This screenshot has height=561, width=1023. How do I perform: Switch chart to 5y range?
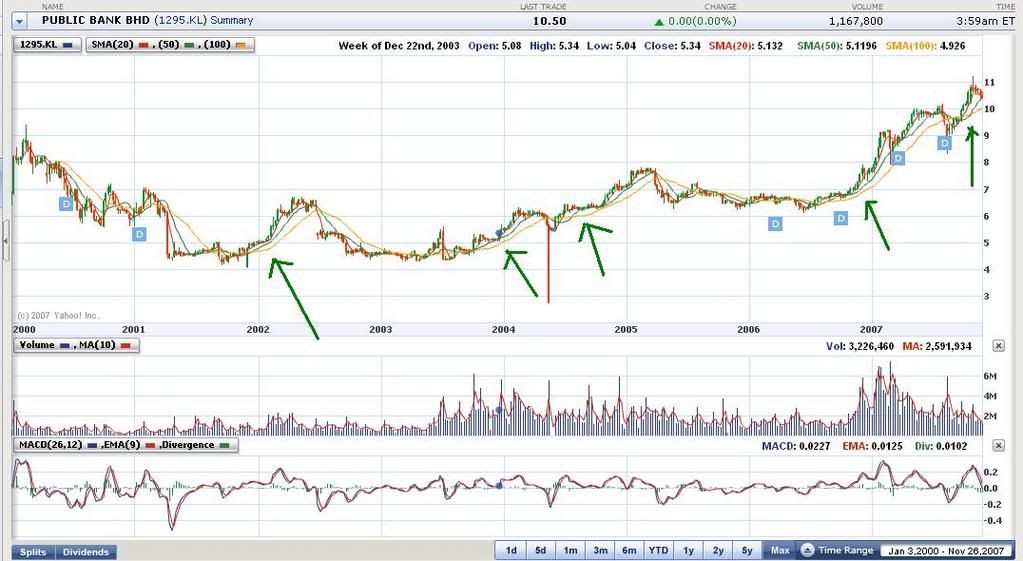click(746, 551)
